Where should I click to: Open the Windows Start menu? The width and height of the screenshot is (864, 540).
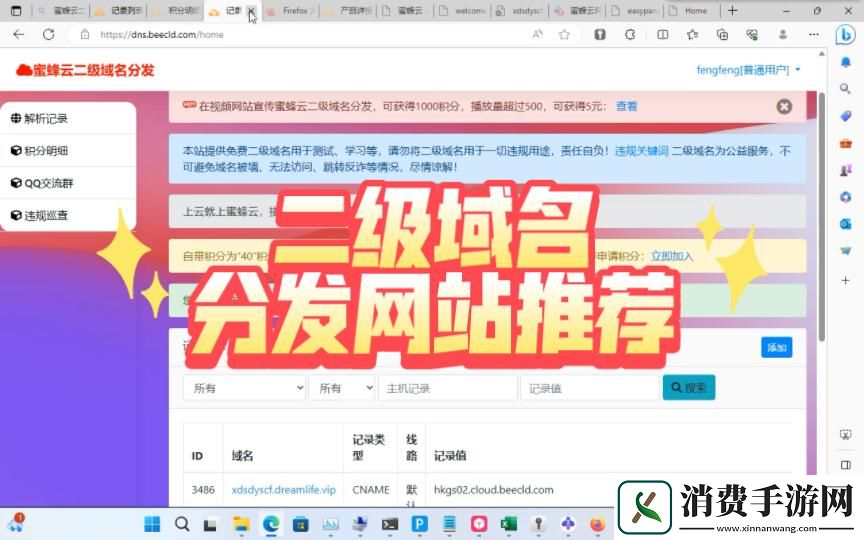pos(152,524)
